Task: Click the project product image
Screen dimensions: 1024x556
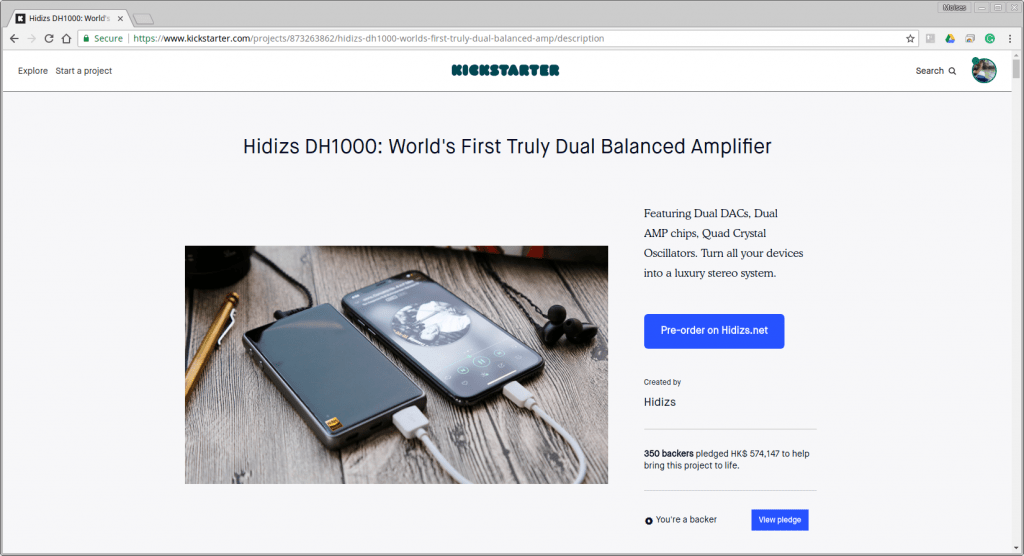Action: coord(396,365)
